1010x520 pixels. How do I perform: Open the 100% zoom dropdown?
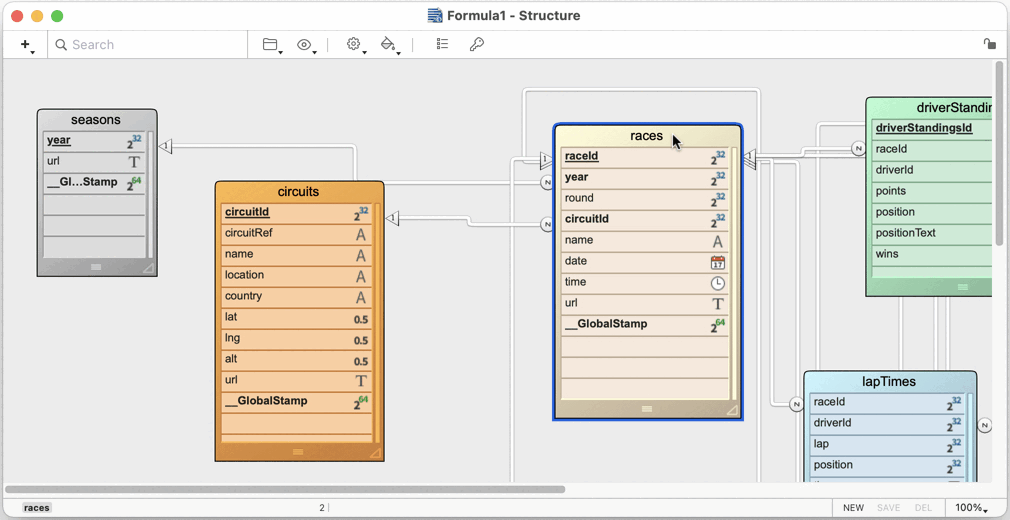pos(971,508)
